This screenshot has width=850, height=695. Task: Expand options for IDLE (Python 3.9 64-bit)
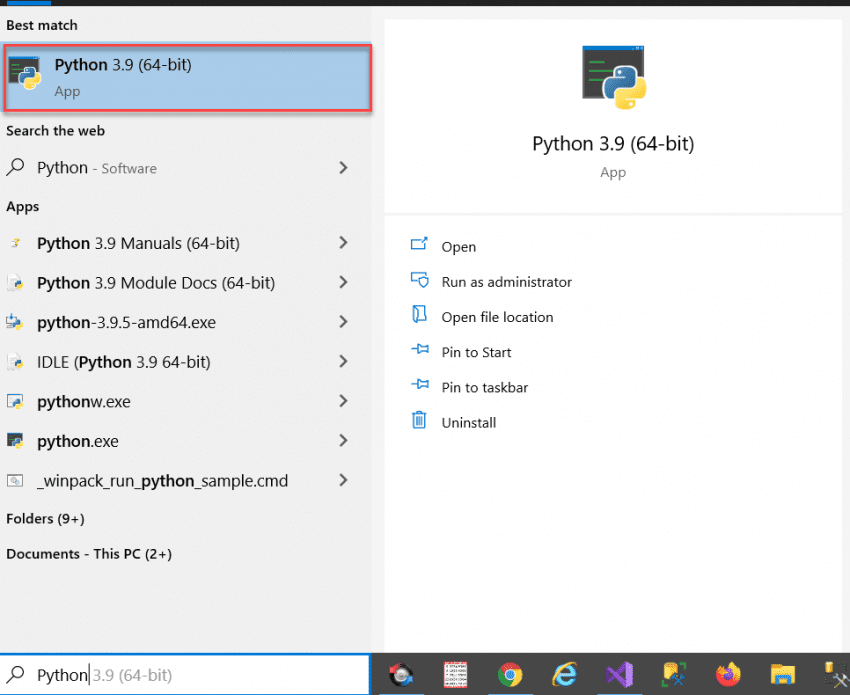click(343, 362)
